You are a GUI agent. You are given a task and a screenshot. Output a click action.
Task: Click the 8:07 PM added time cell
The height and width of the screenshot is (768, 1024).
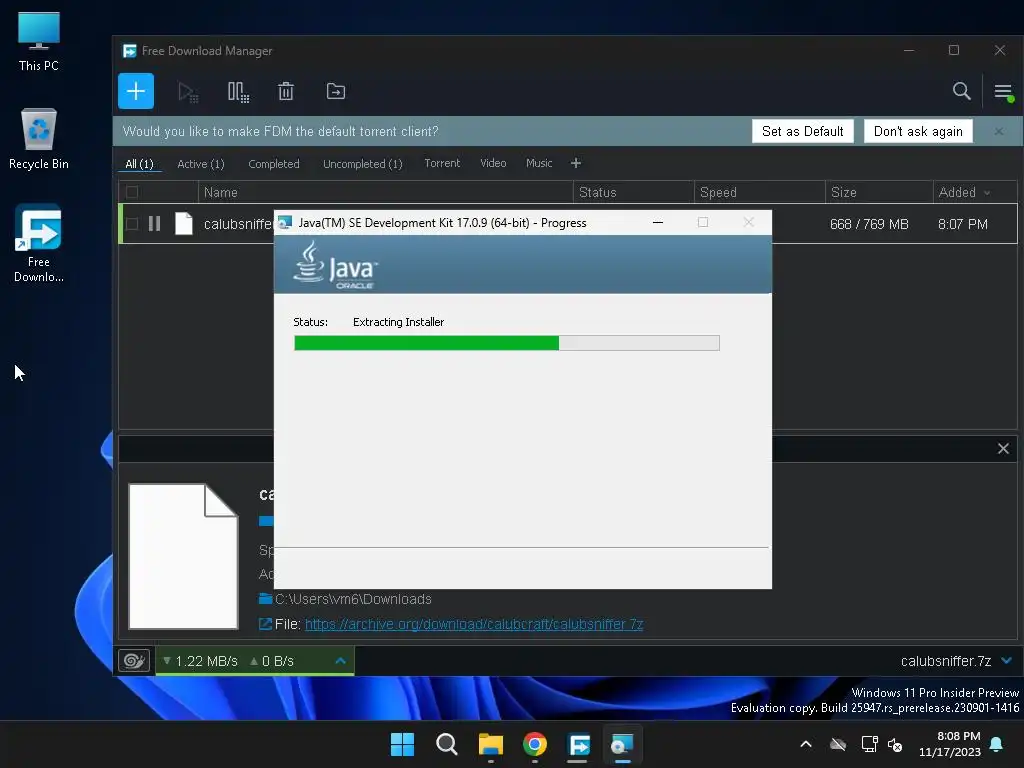[x=963, y=224]
